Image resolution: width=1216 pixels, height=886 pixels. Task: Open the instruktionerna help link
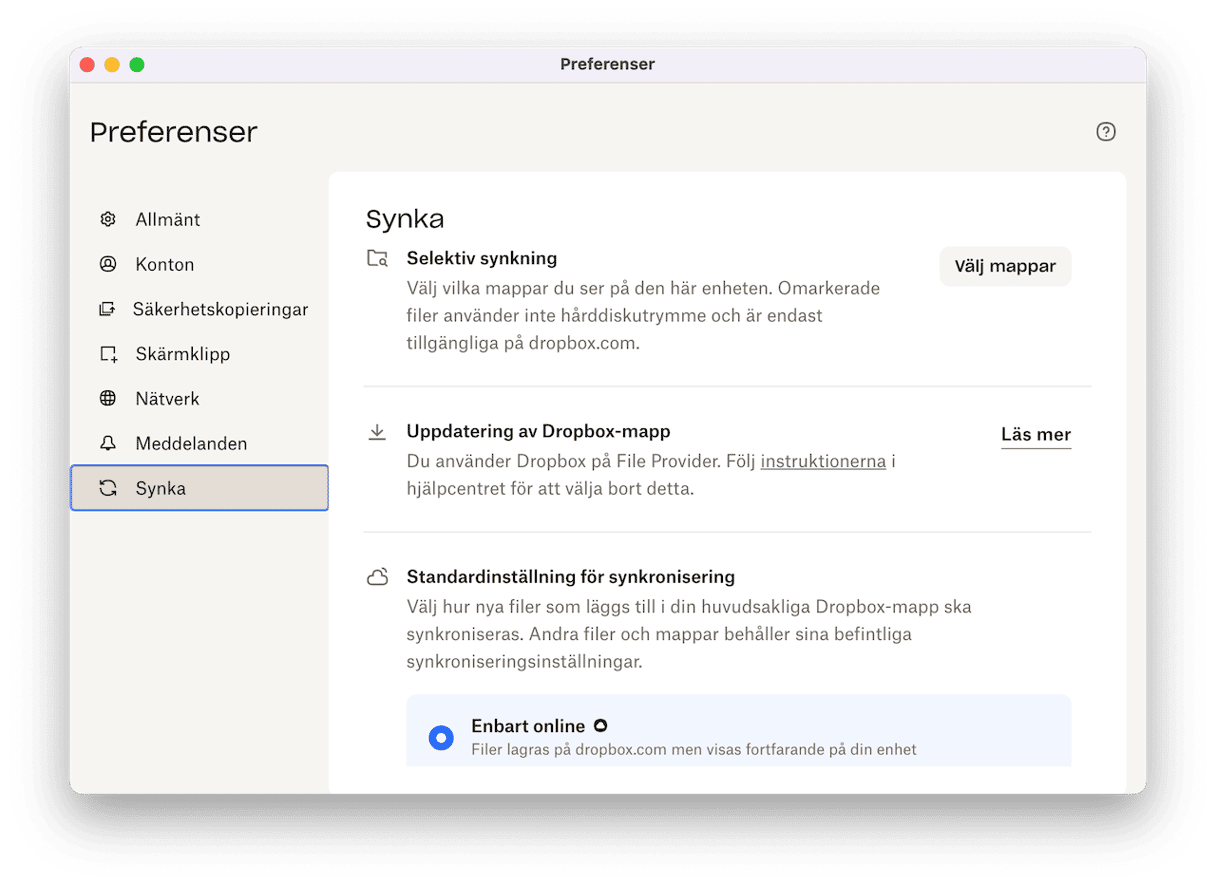[823, 461]
